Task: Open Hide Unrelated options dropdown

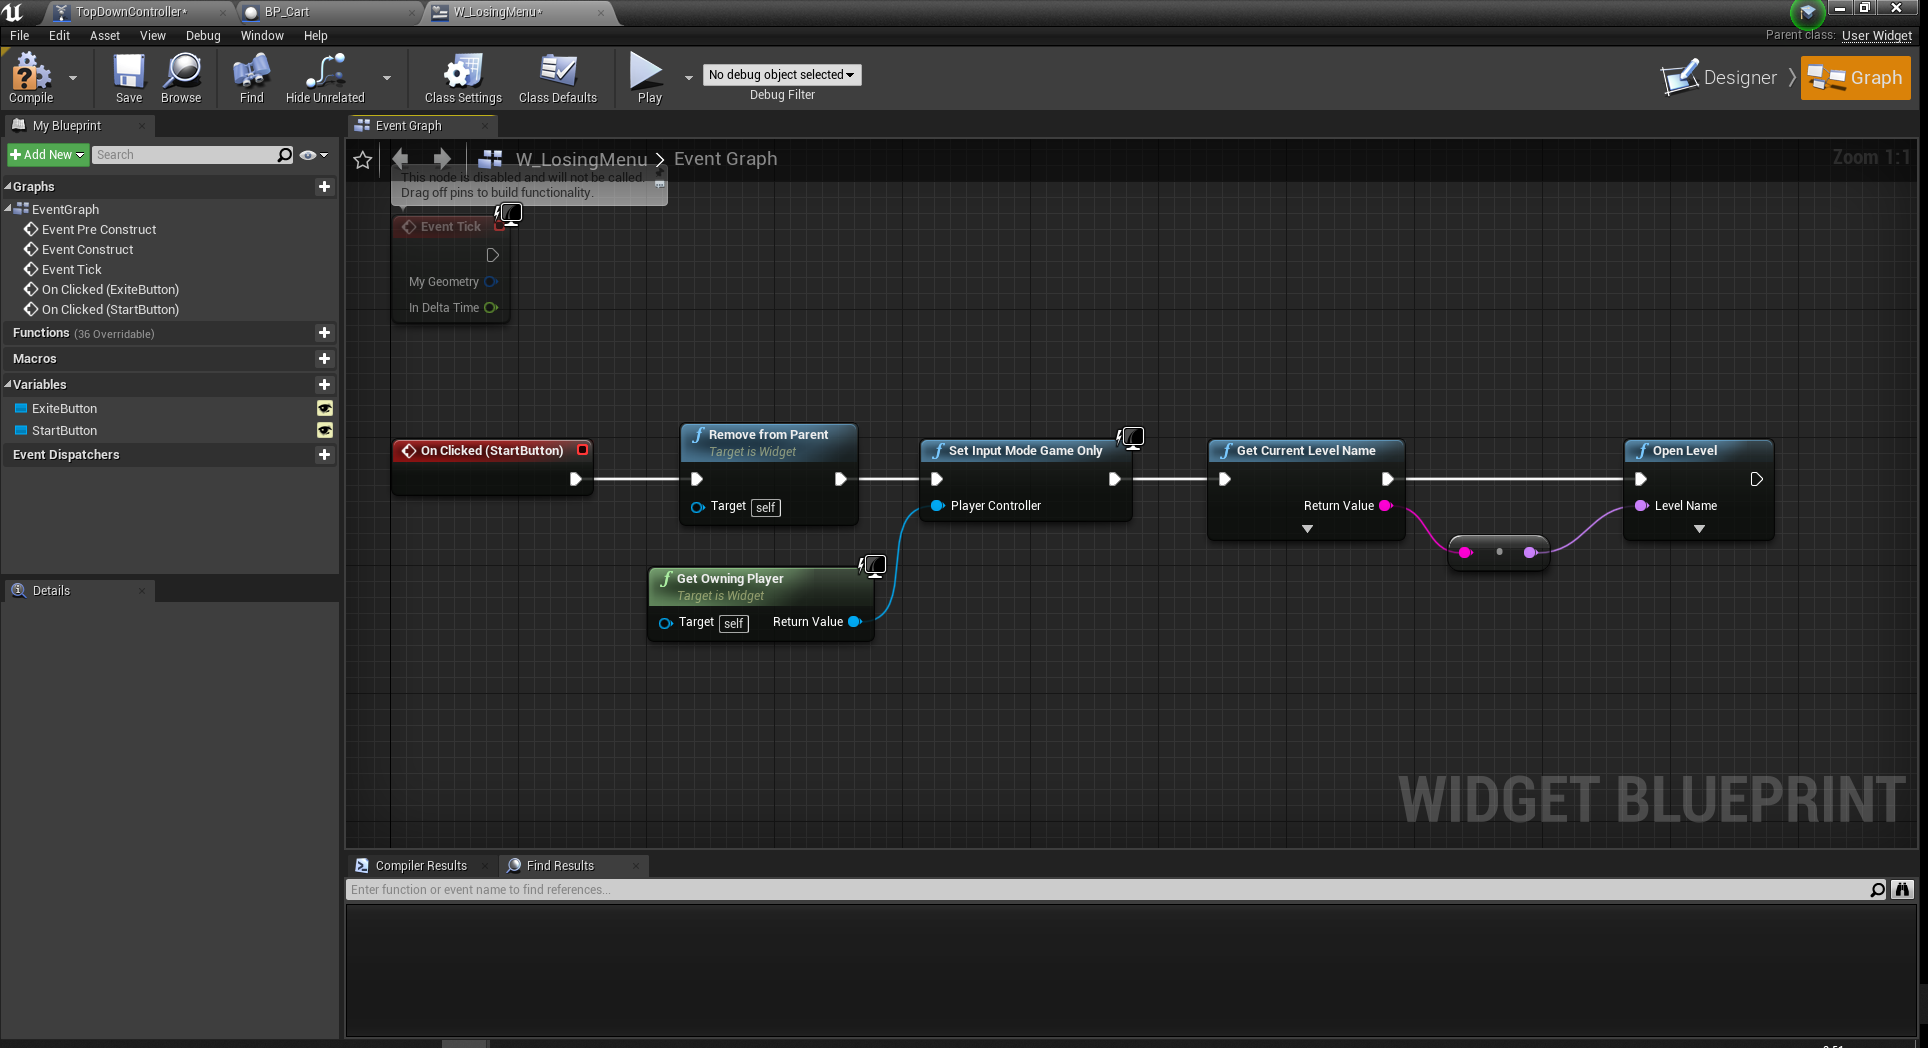Action: click(387, 78)
